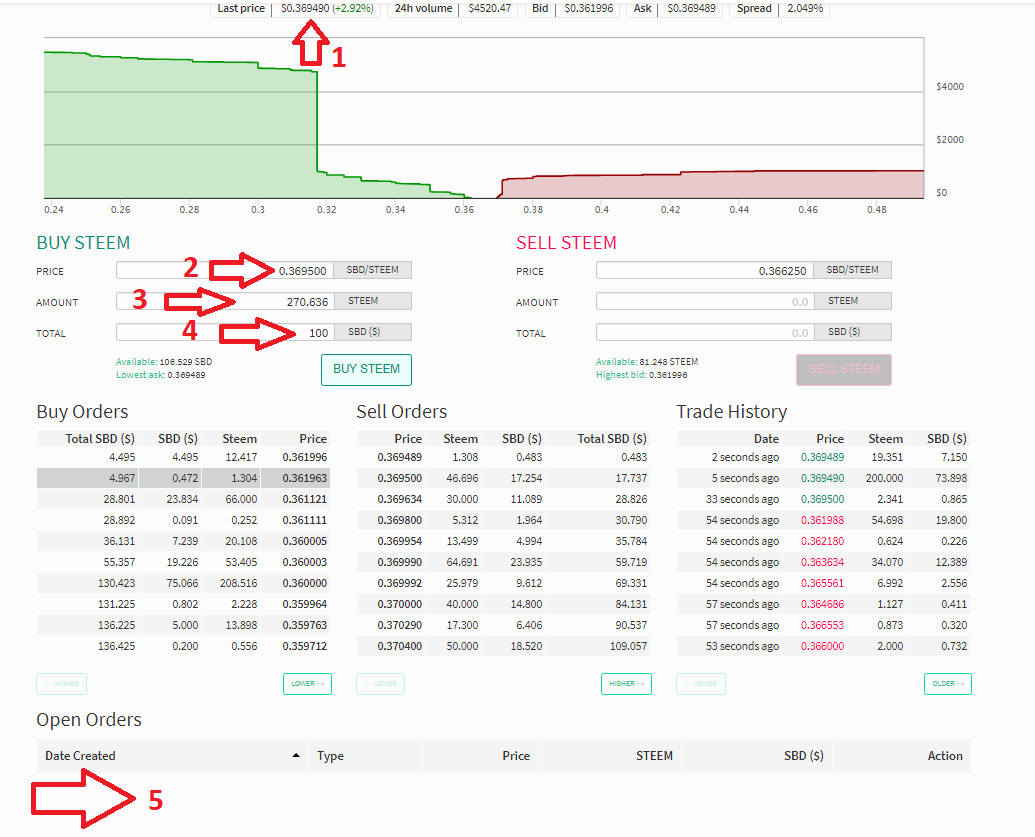Select sell order at price 0.370400

[x=503, y=646]
